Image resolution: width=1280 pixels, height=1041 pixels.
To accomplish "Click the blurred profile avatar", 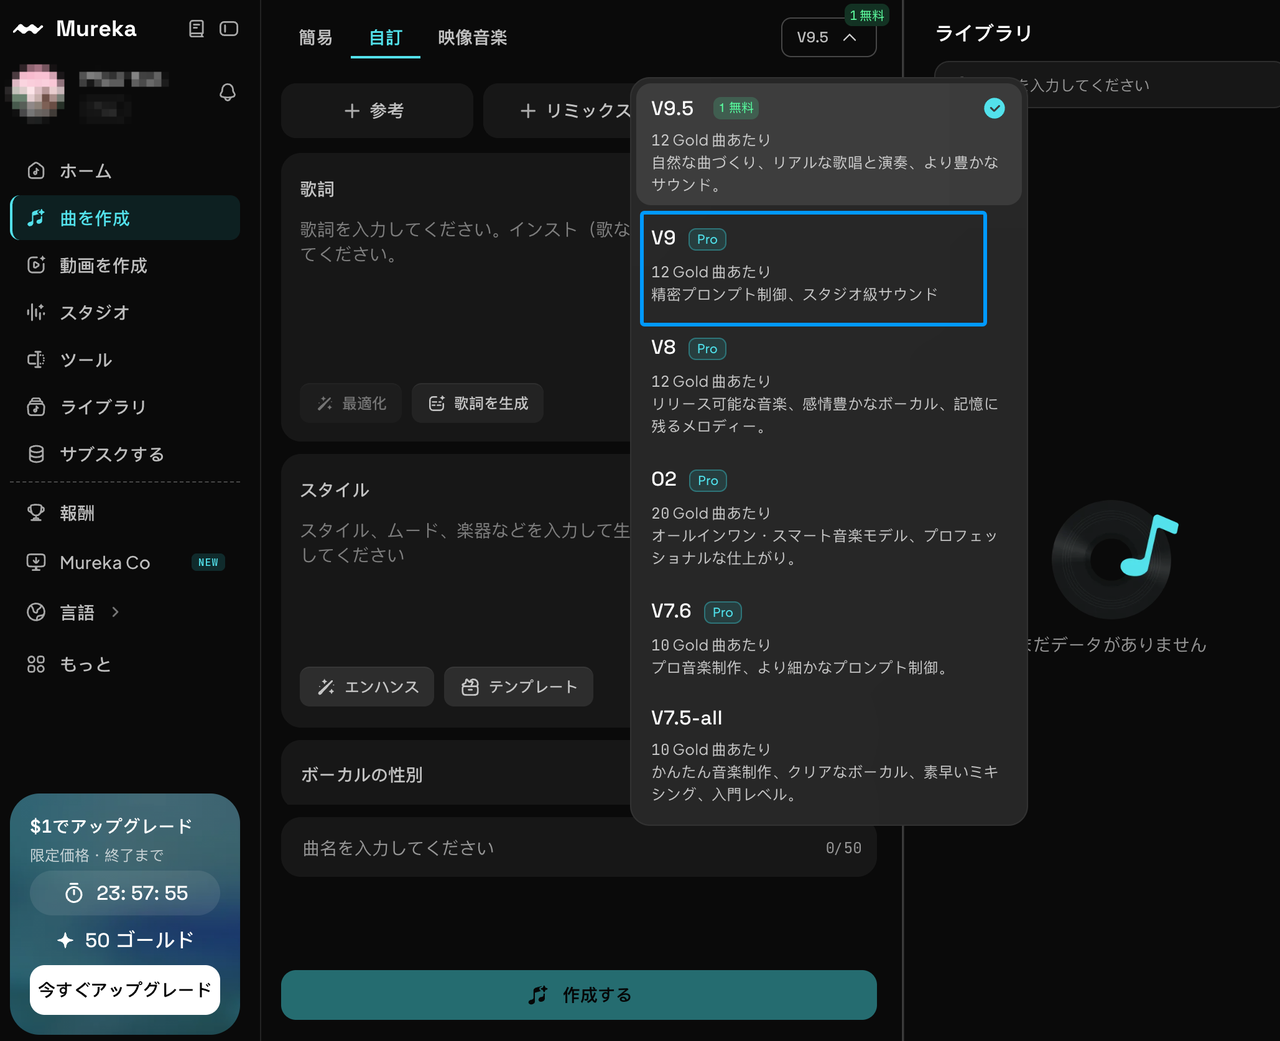I will 38,93.
